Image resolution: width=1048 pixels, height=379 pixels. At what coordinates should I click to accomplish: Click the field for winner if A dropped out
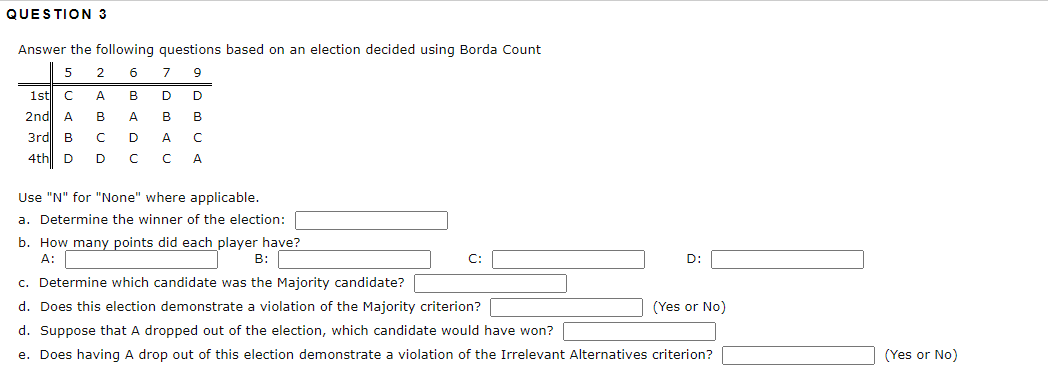tap(640, 332)
